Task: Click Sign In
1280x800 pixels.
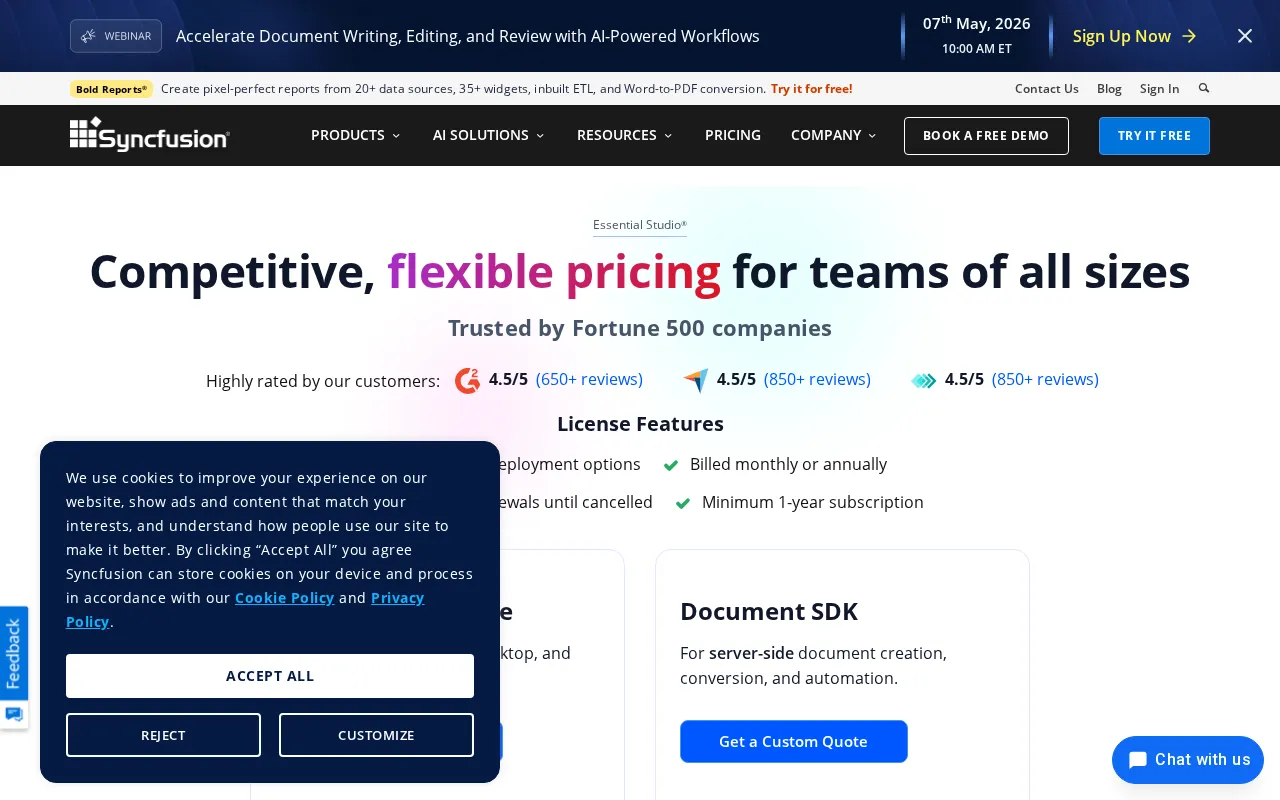Action: click(1159, 88)
